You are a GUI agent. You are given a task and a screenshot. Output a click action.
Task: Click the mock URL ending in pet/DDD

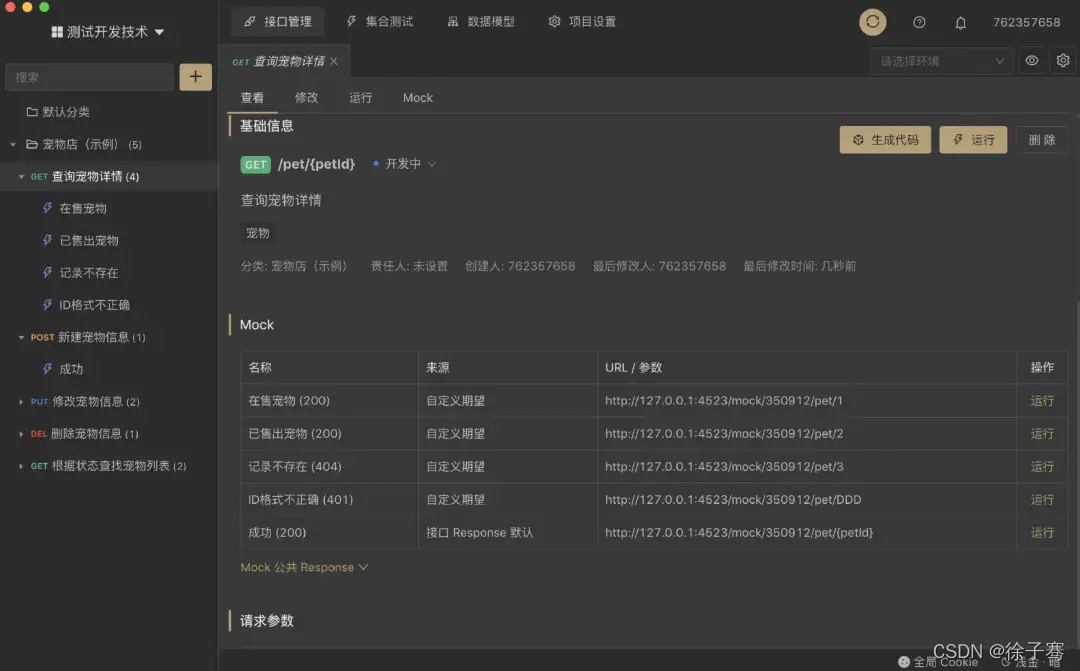733,499
